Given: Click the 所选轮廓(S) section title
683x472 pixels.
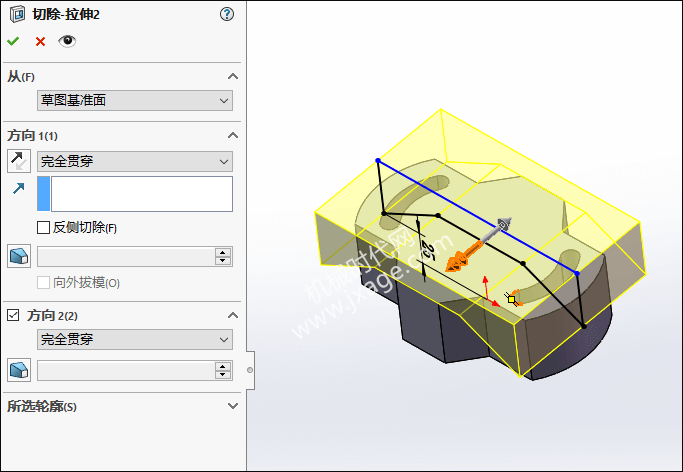Looking at the screenshot, I should (x=42, y=406).
